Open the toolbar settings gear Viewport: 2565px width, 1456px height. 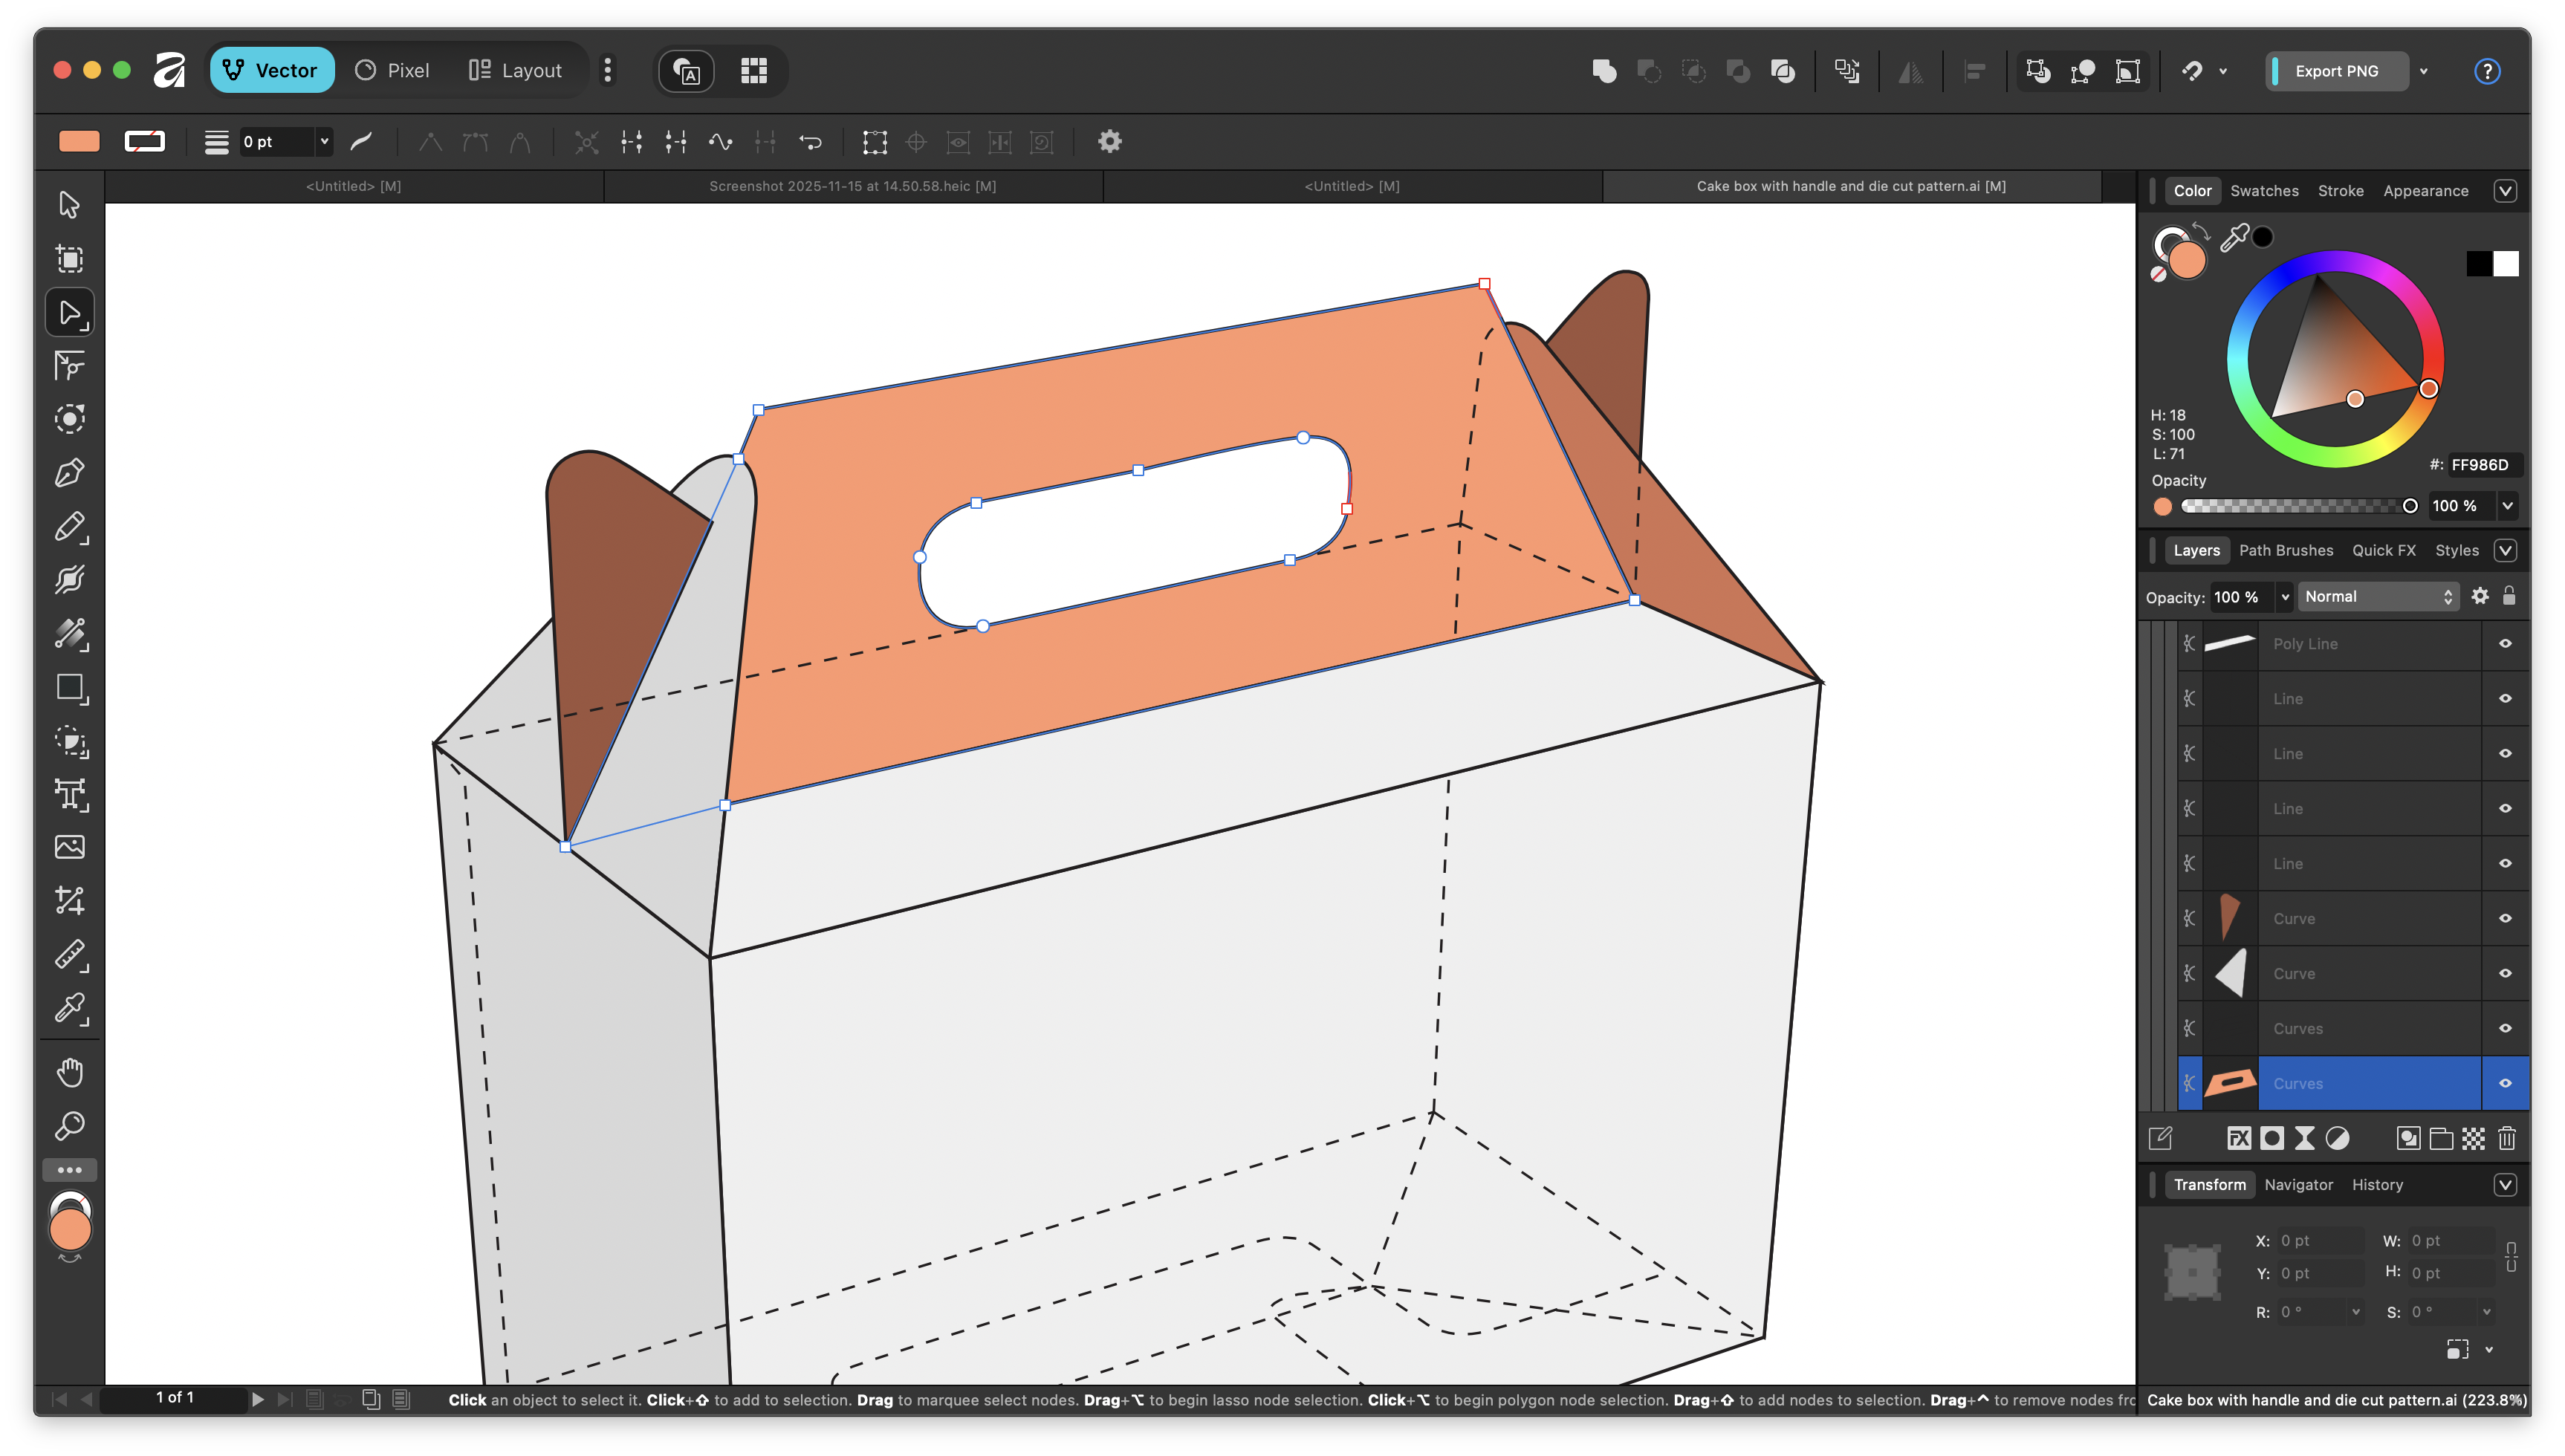click(1109, 142)
